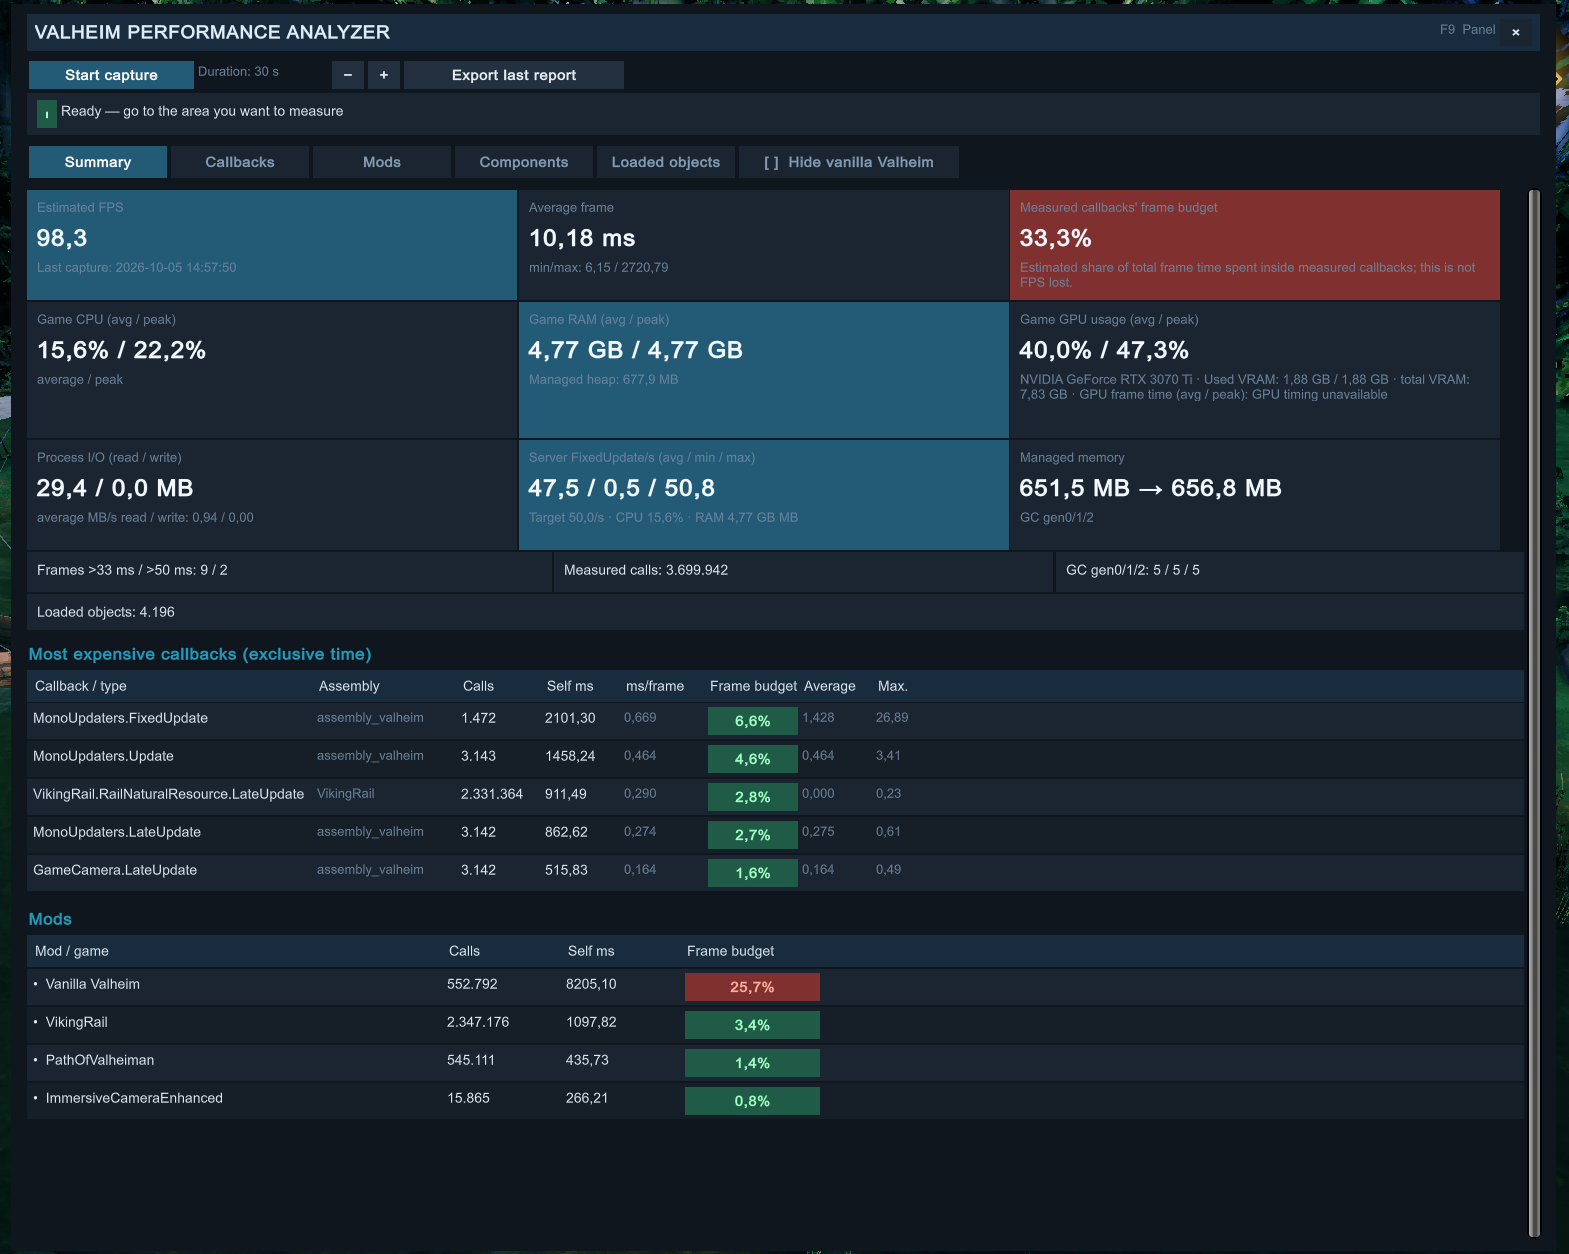Increase capture duration with plus button

click(383, 75)
